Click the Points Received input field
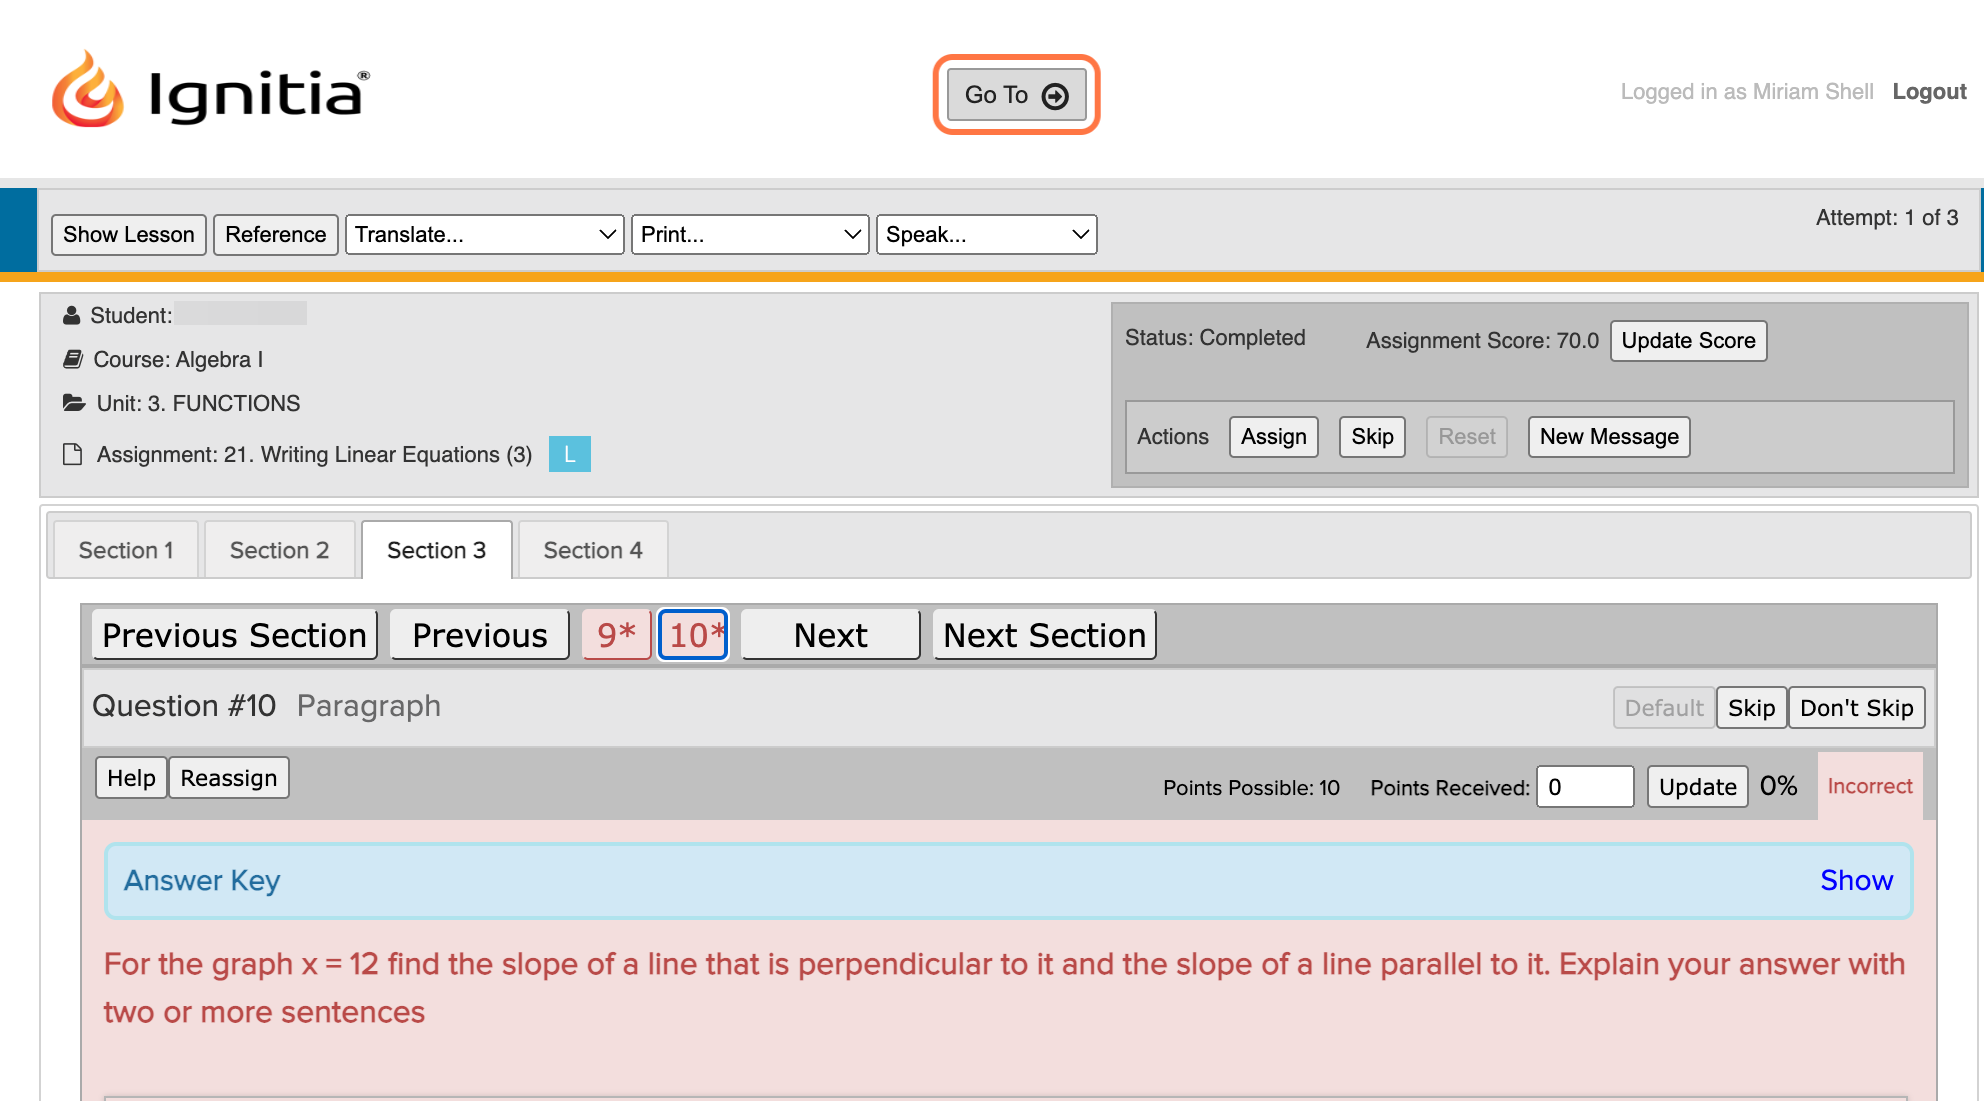Screen dimensions: 1984x1101 [1585, 787]
